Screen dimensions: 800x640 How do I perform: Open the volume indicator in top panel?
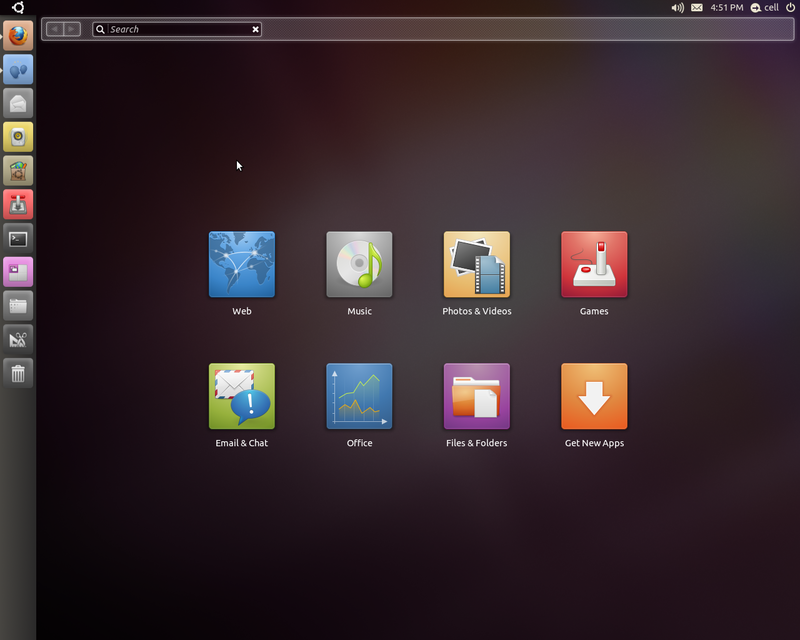coord(678,8)
